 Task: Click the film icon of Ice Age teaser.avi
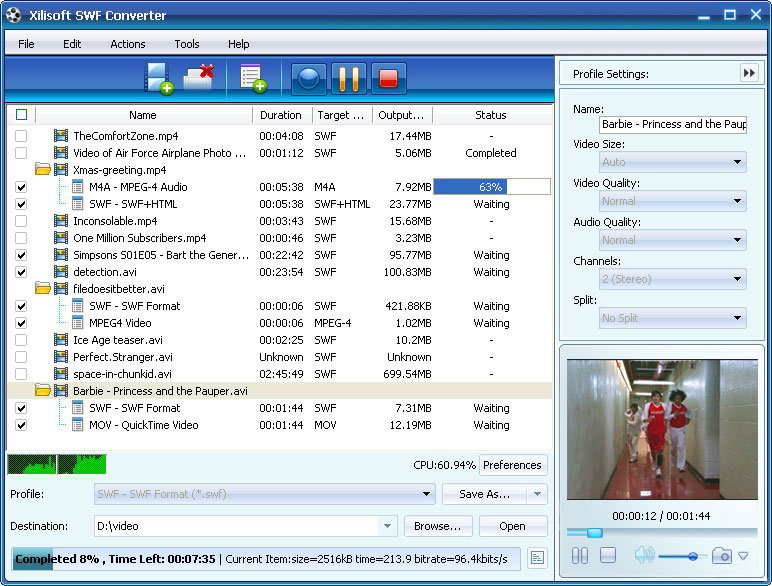point(61,340)
